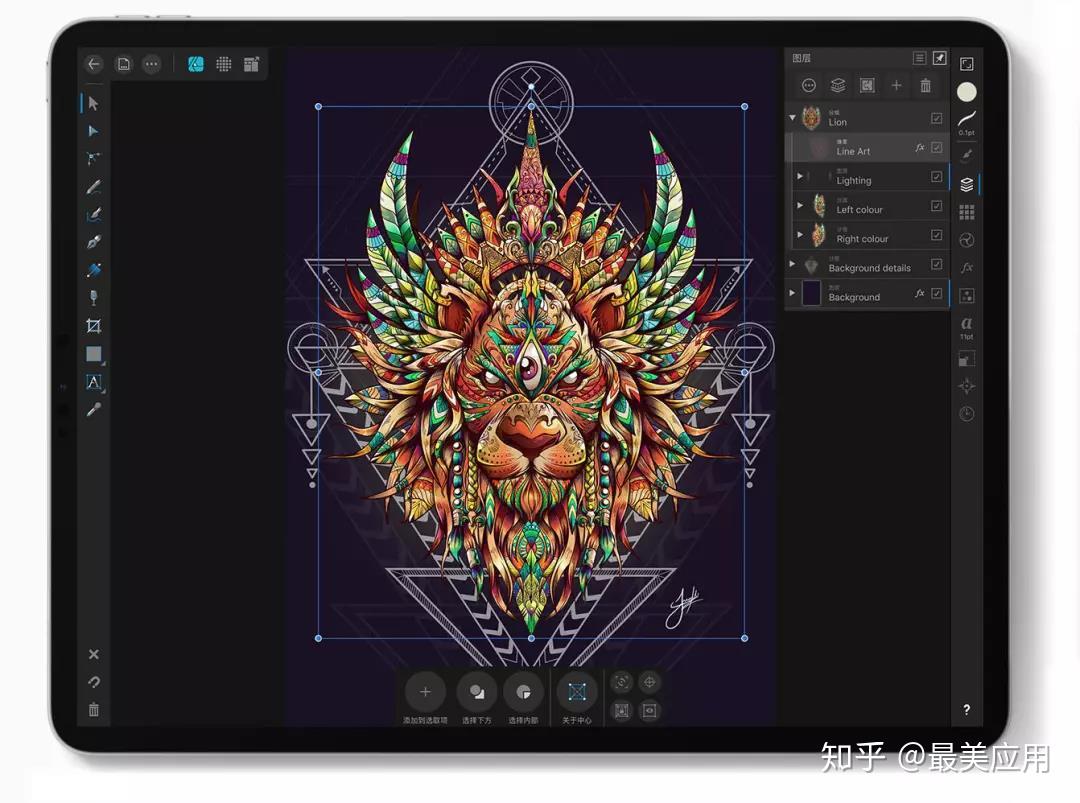Open the Appearance studio below text icon
Viewport: 1080px width, 803px height.
coord(967,359)
